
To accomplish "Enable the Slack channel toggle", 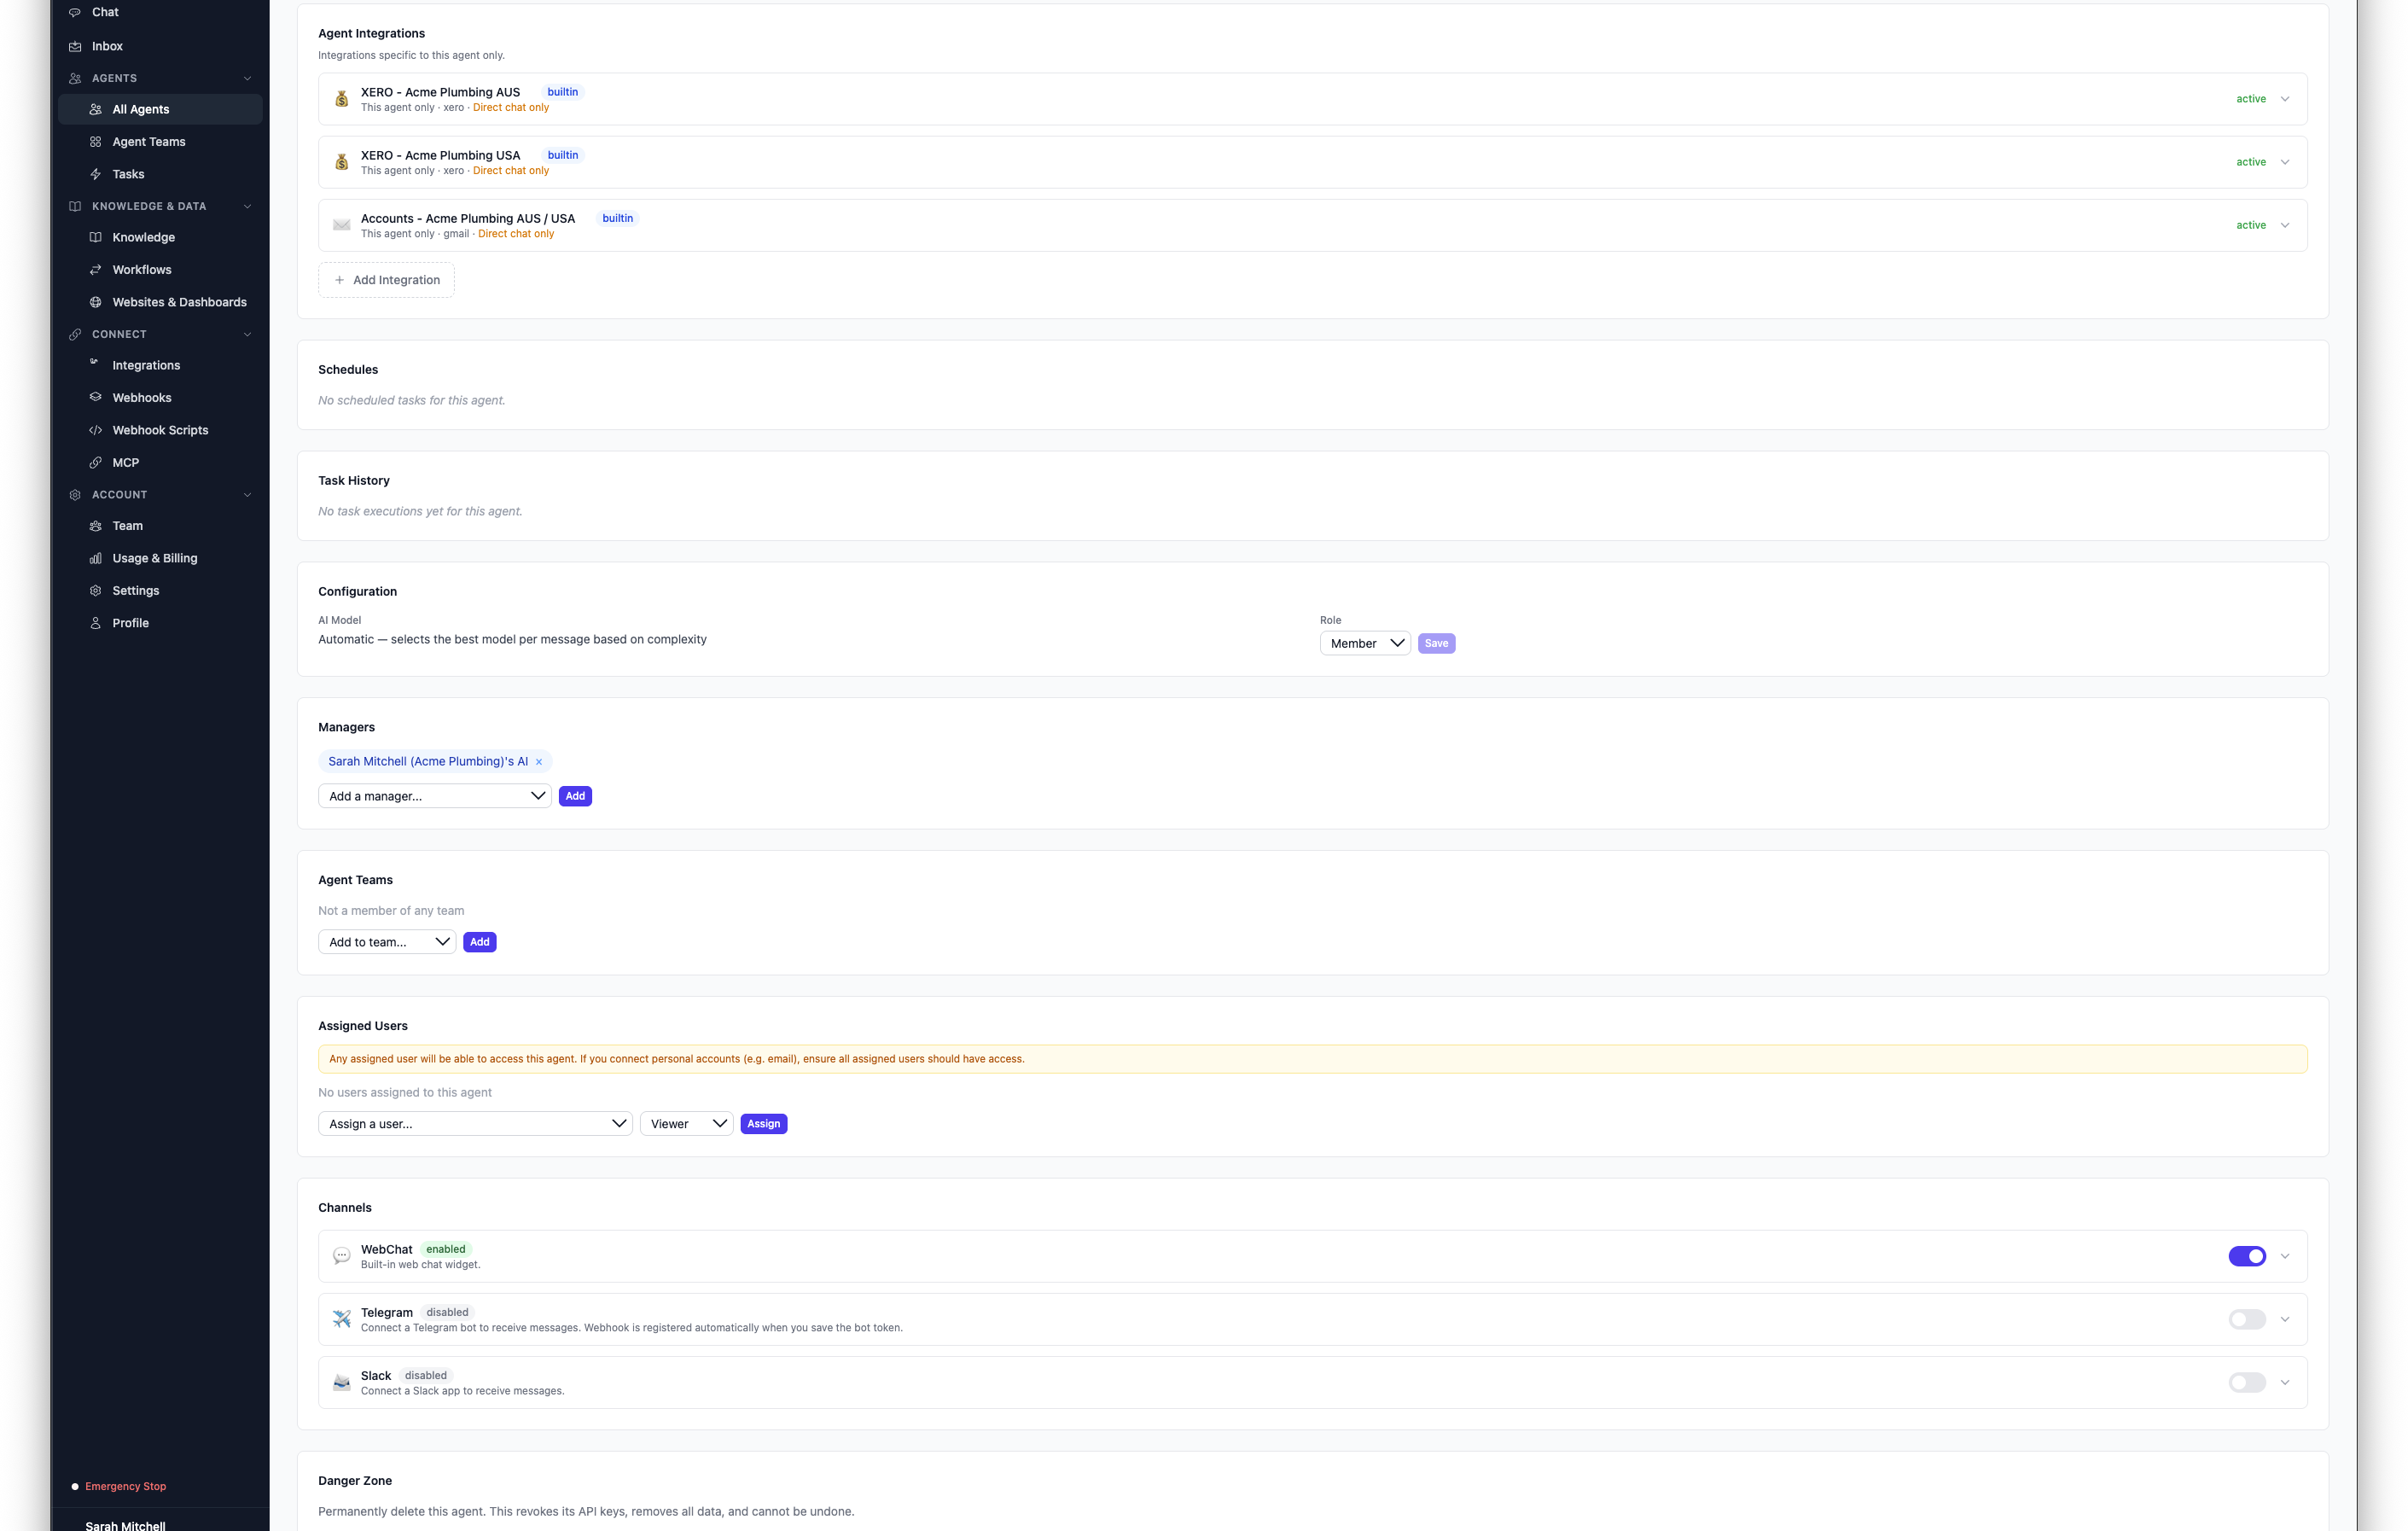I will pyautogui.click(x=2247, y=1382).
